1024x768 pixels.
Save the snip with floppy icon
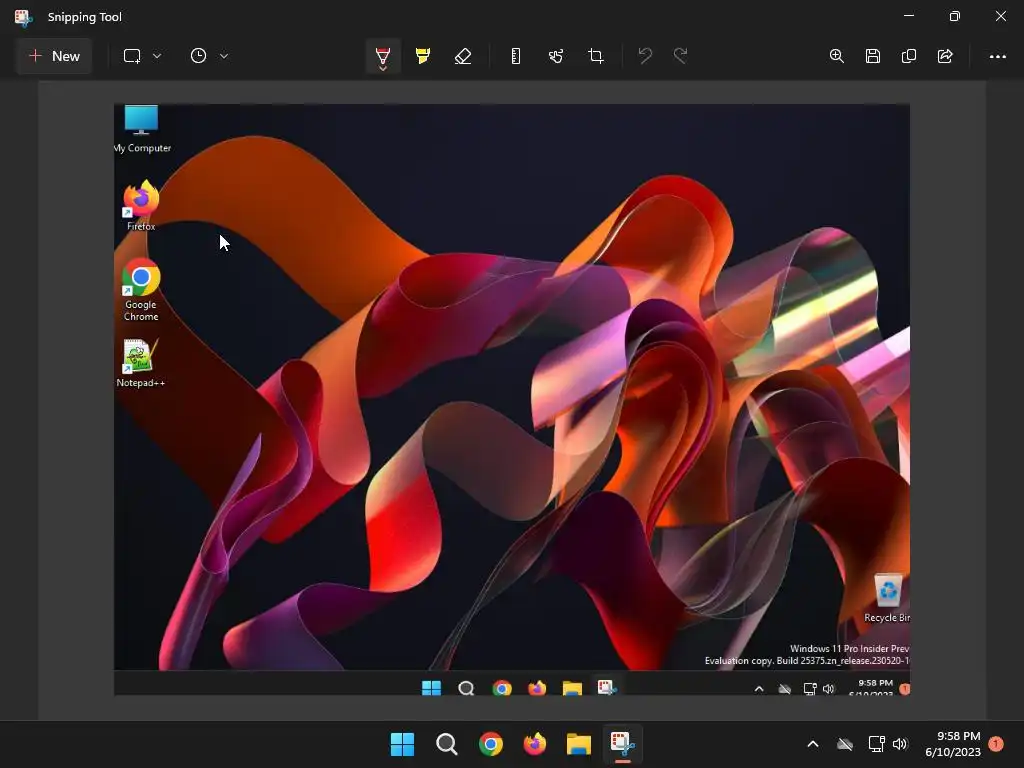[x=872, y=56]
